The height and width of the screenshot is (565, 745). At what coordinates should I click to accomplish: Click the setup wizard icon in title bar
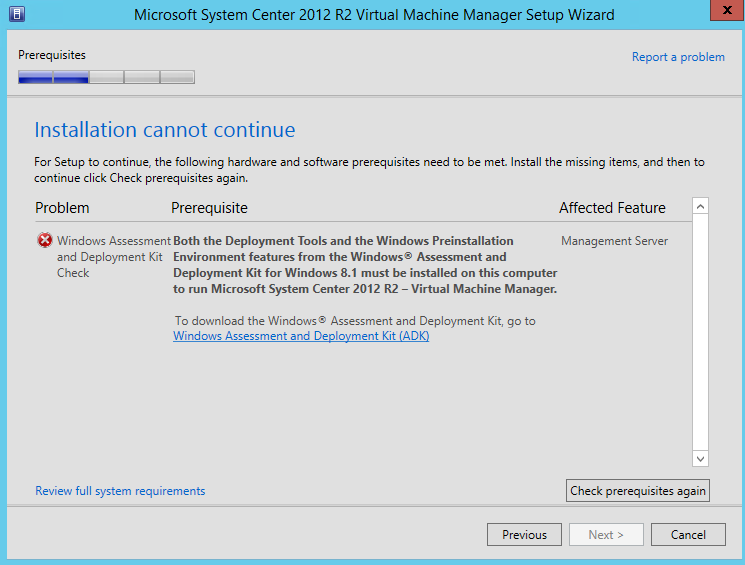(17, 14)
